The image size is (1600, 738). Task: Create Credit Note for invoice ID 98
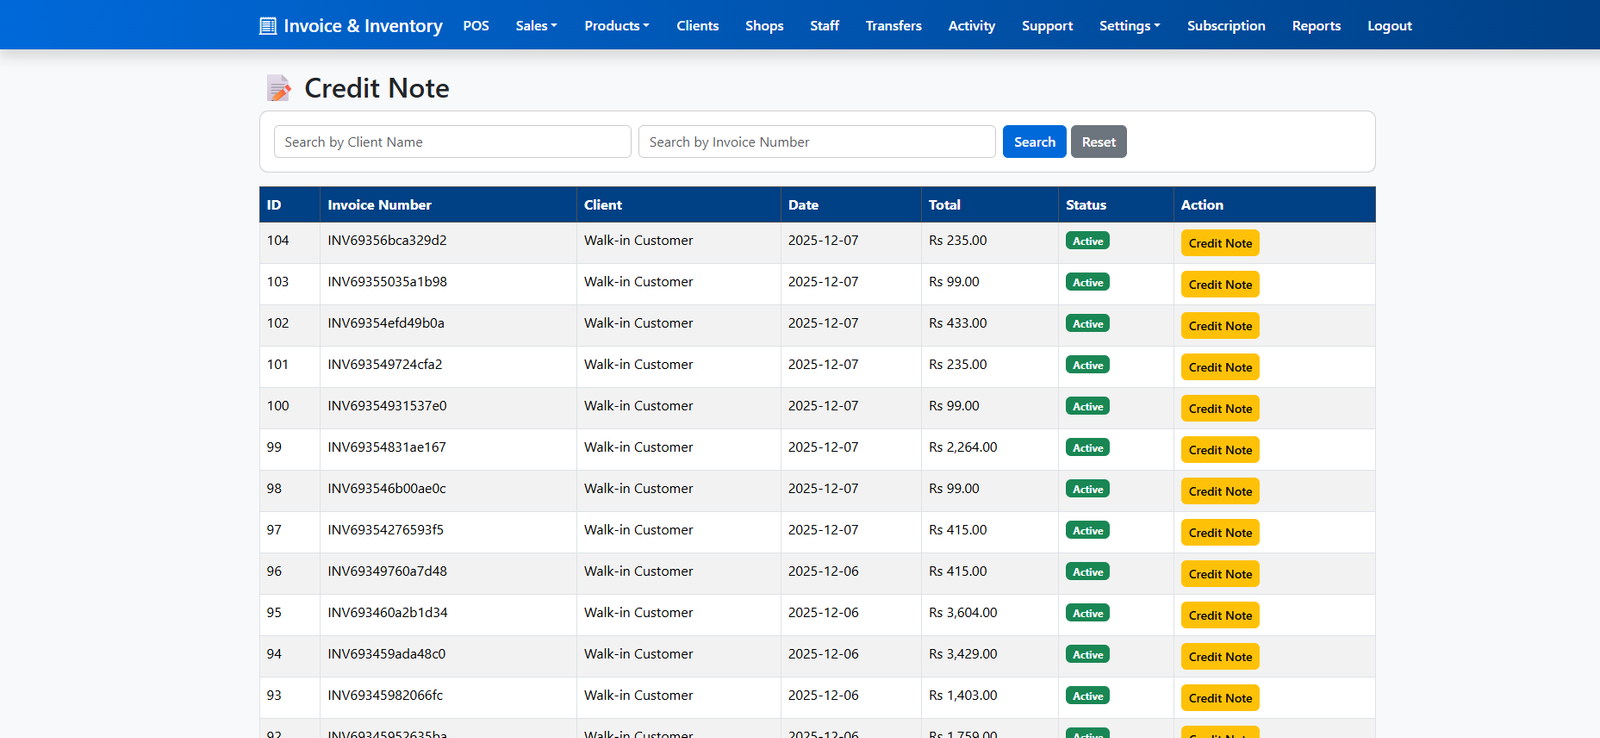1220,491
